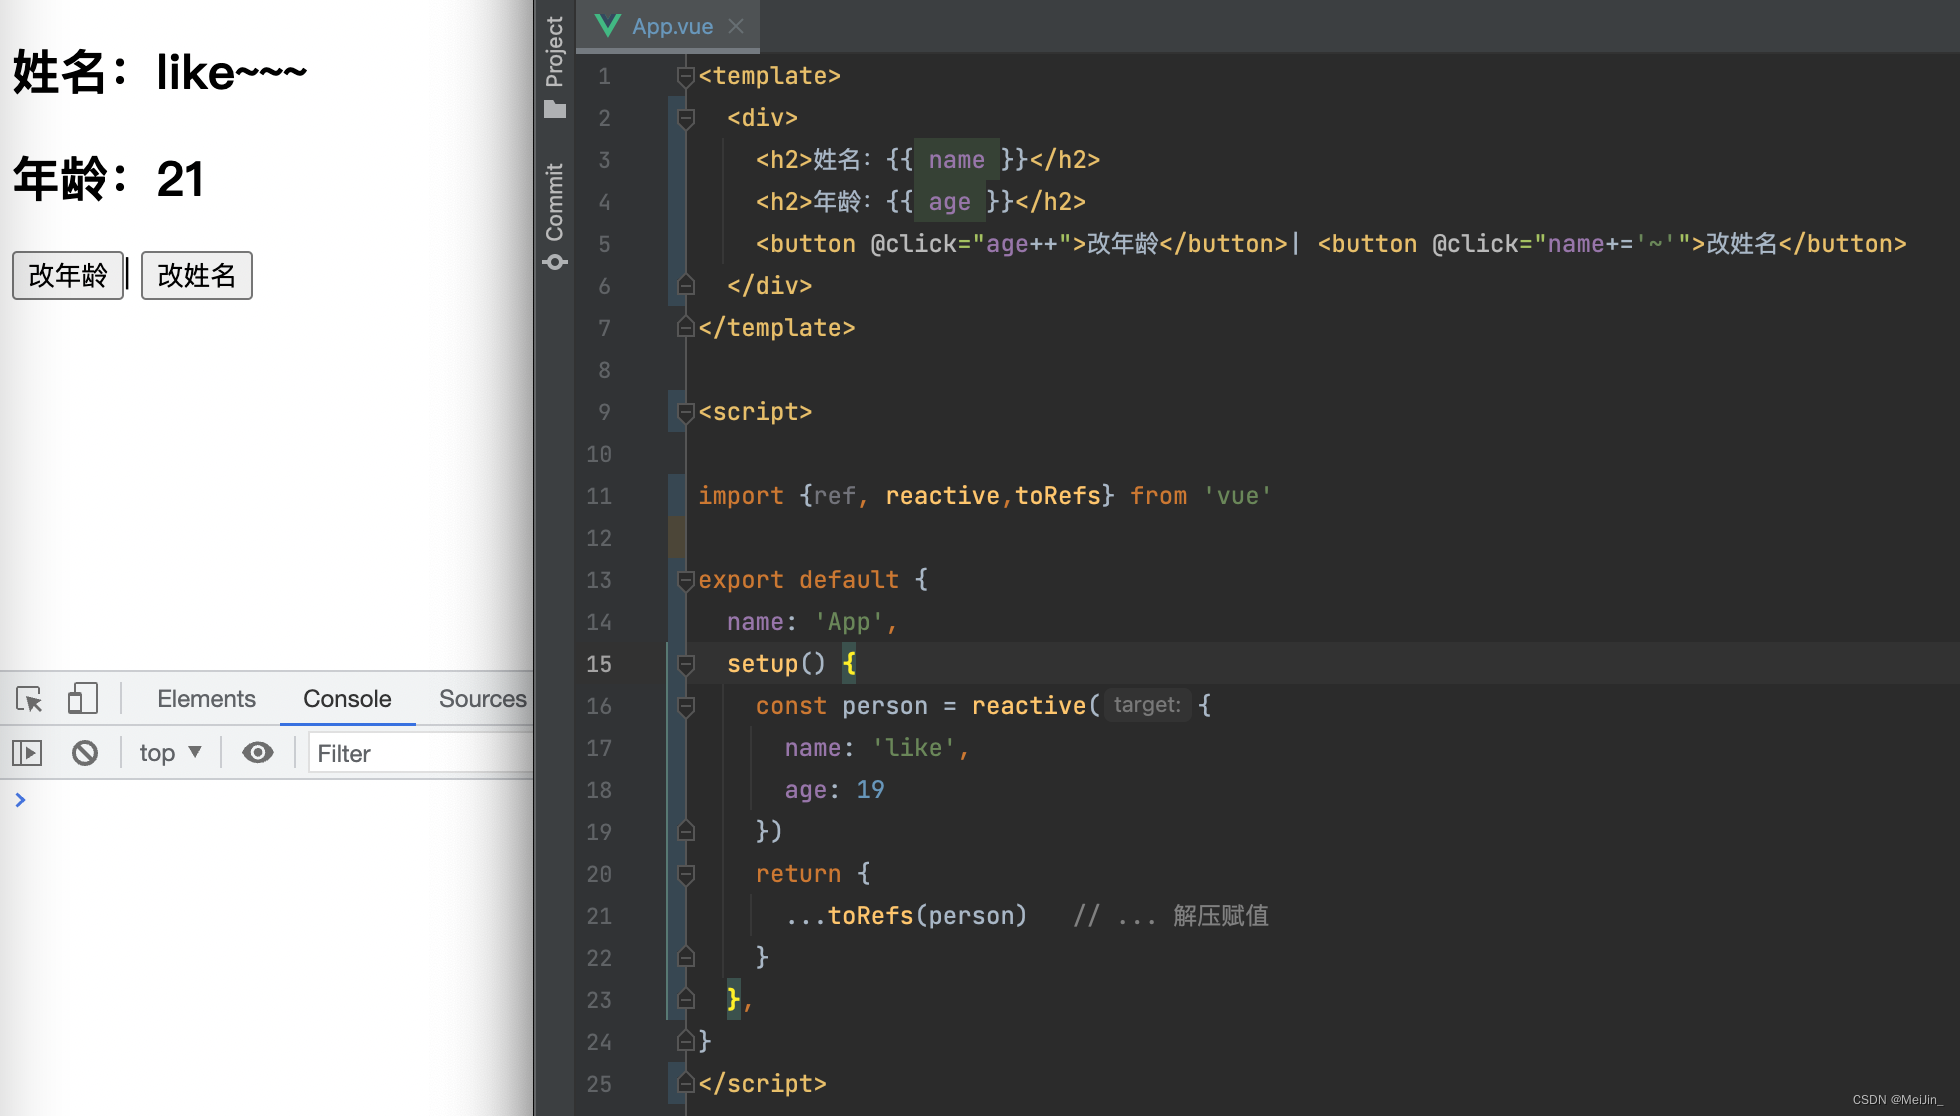This screenshot has width=1960, height=1116.
Task: Click the export default keyword on line 13
Action: click(798, 580)
